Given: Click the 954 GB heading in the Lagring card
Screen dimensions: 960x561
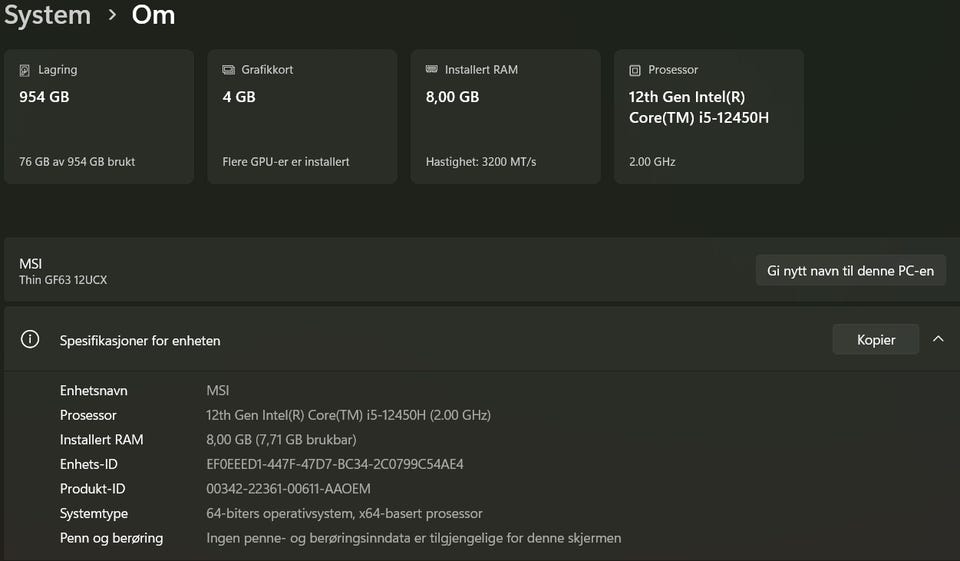Looking at the screenshot, I should click(44, 97).
